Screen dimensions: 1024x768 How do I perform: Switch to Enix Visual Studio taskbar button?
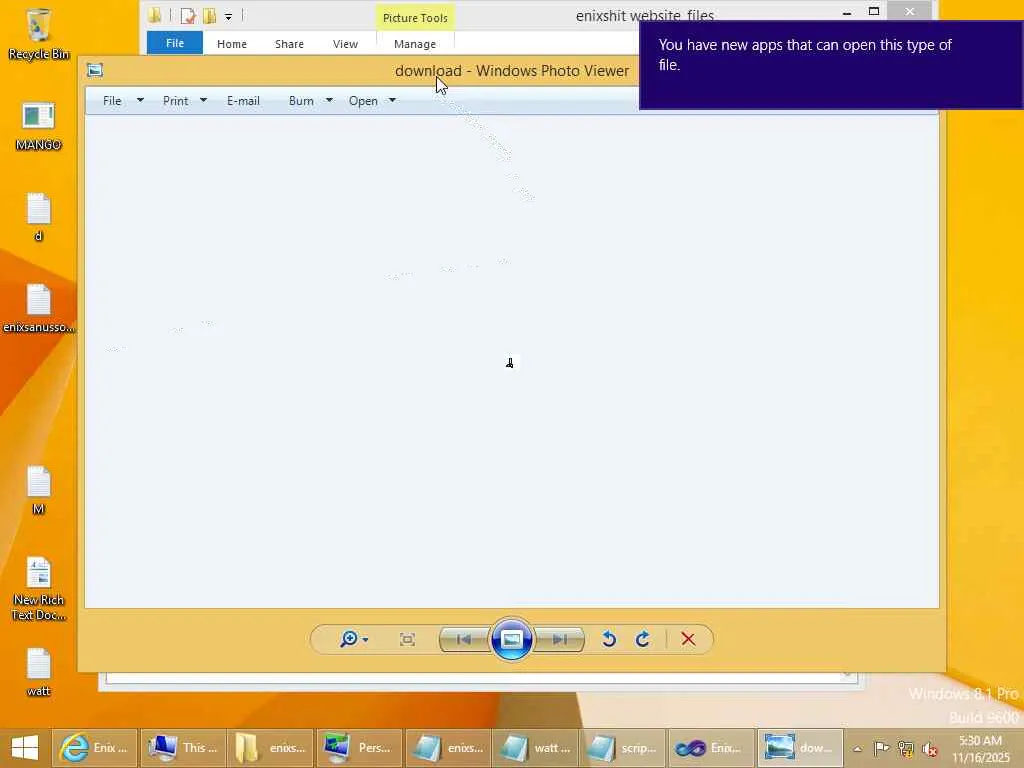(712, 748)
